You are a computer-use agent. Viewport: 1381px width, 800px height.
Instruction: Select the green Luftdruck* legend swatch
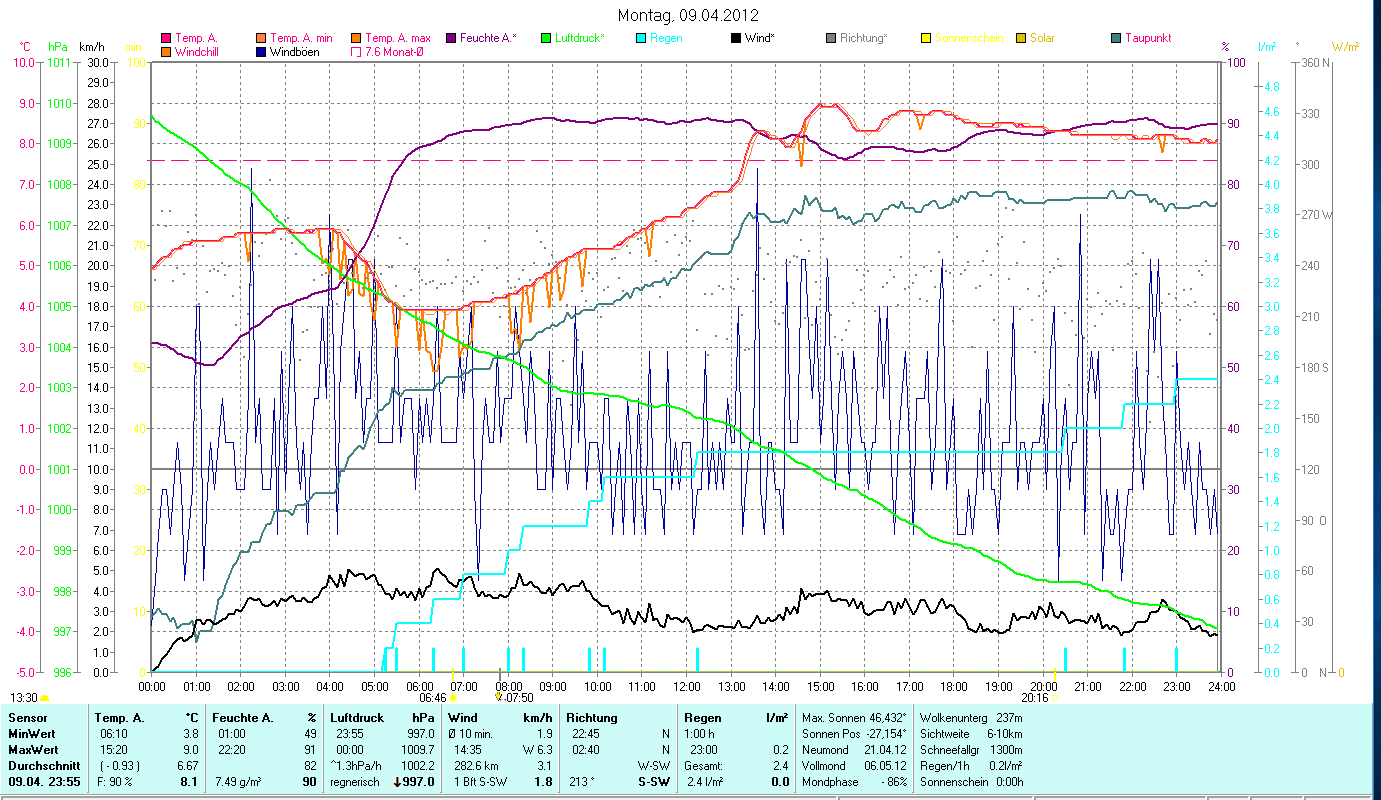pyautogui.click(x=546, y=39)
